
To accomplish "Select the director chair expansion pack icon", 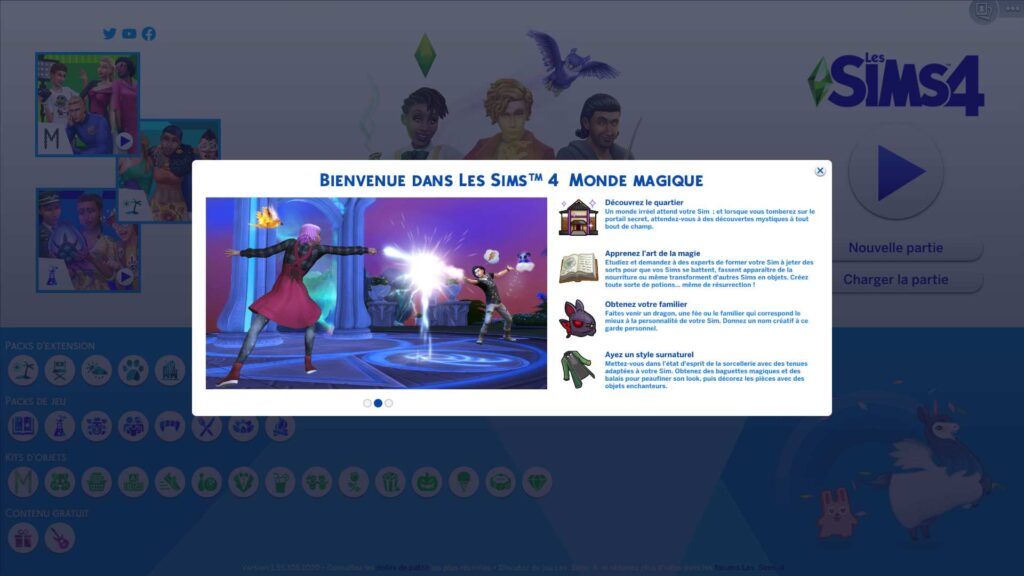I will point(59,370).
